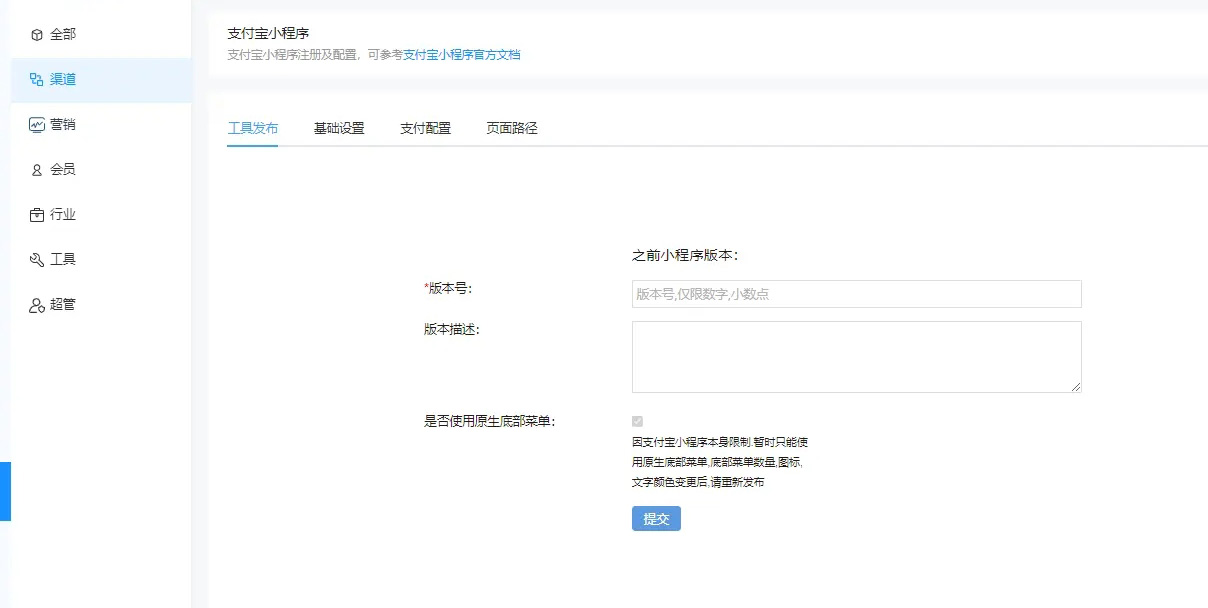Open the 支付宝小程序官方文档 link
The width and height of the screenshot is (1208, 608).
462,55
